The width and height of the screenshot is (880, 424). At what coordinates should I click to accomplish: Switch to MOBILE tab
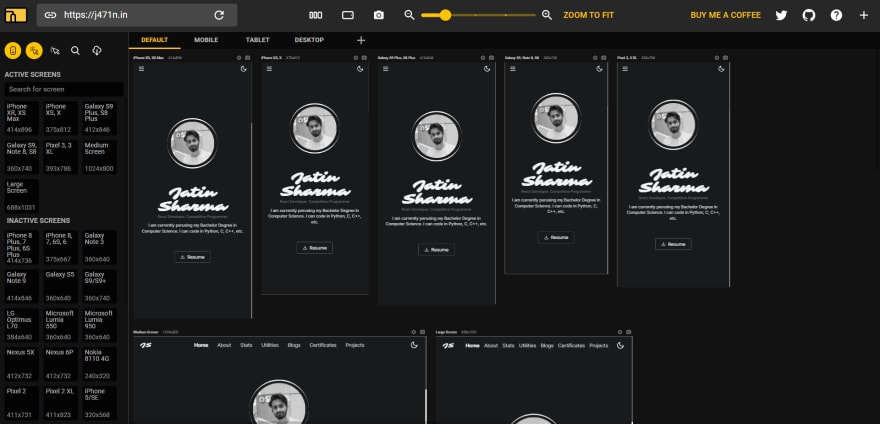[x=206, y=40]
